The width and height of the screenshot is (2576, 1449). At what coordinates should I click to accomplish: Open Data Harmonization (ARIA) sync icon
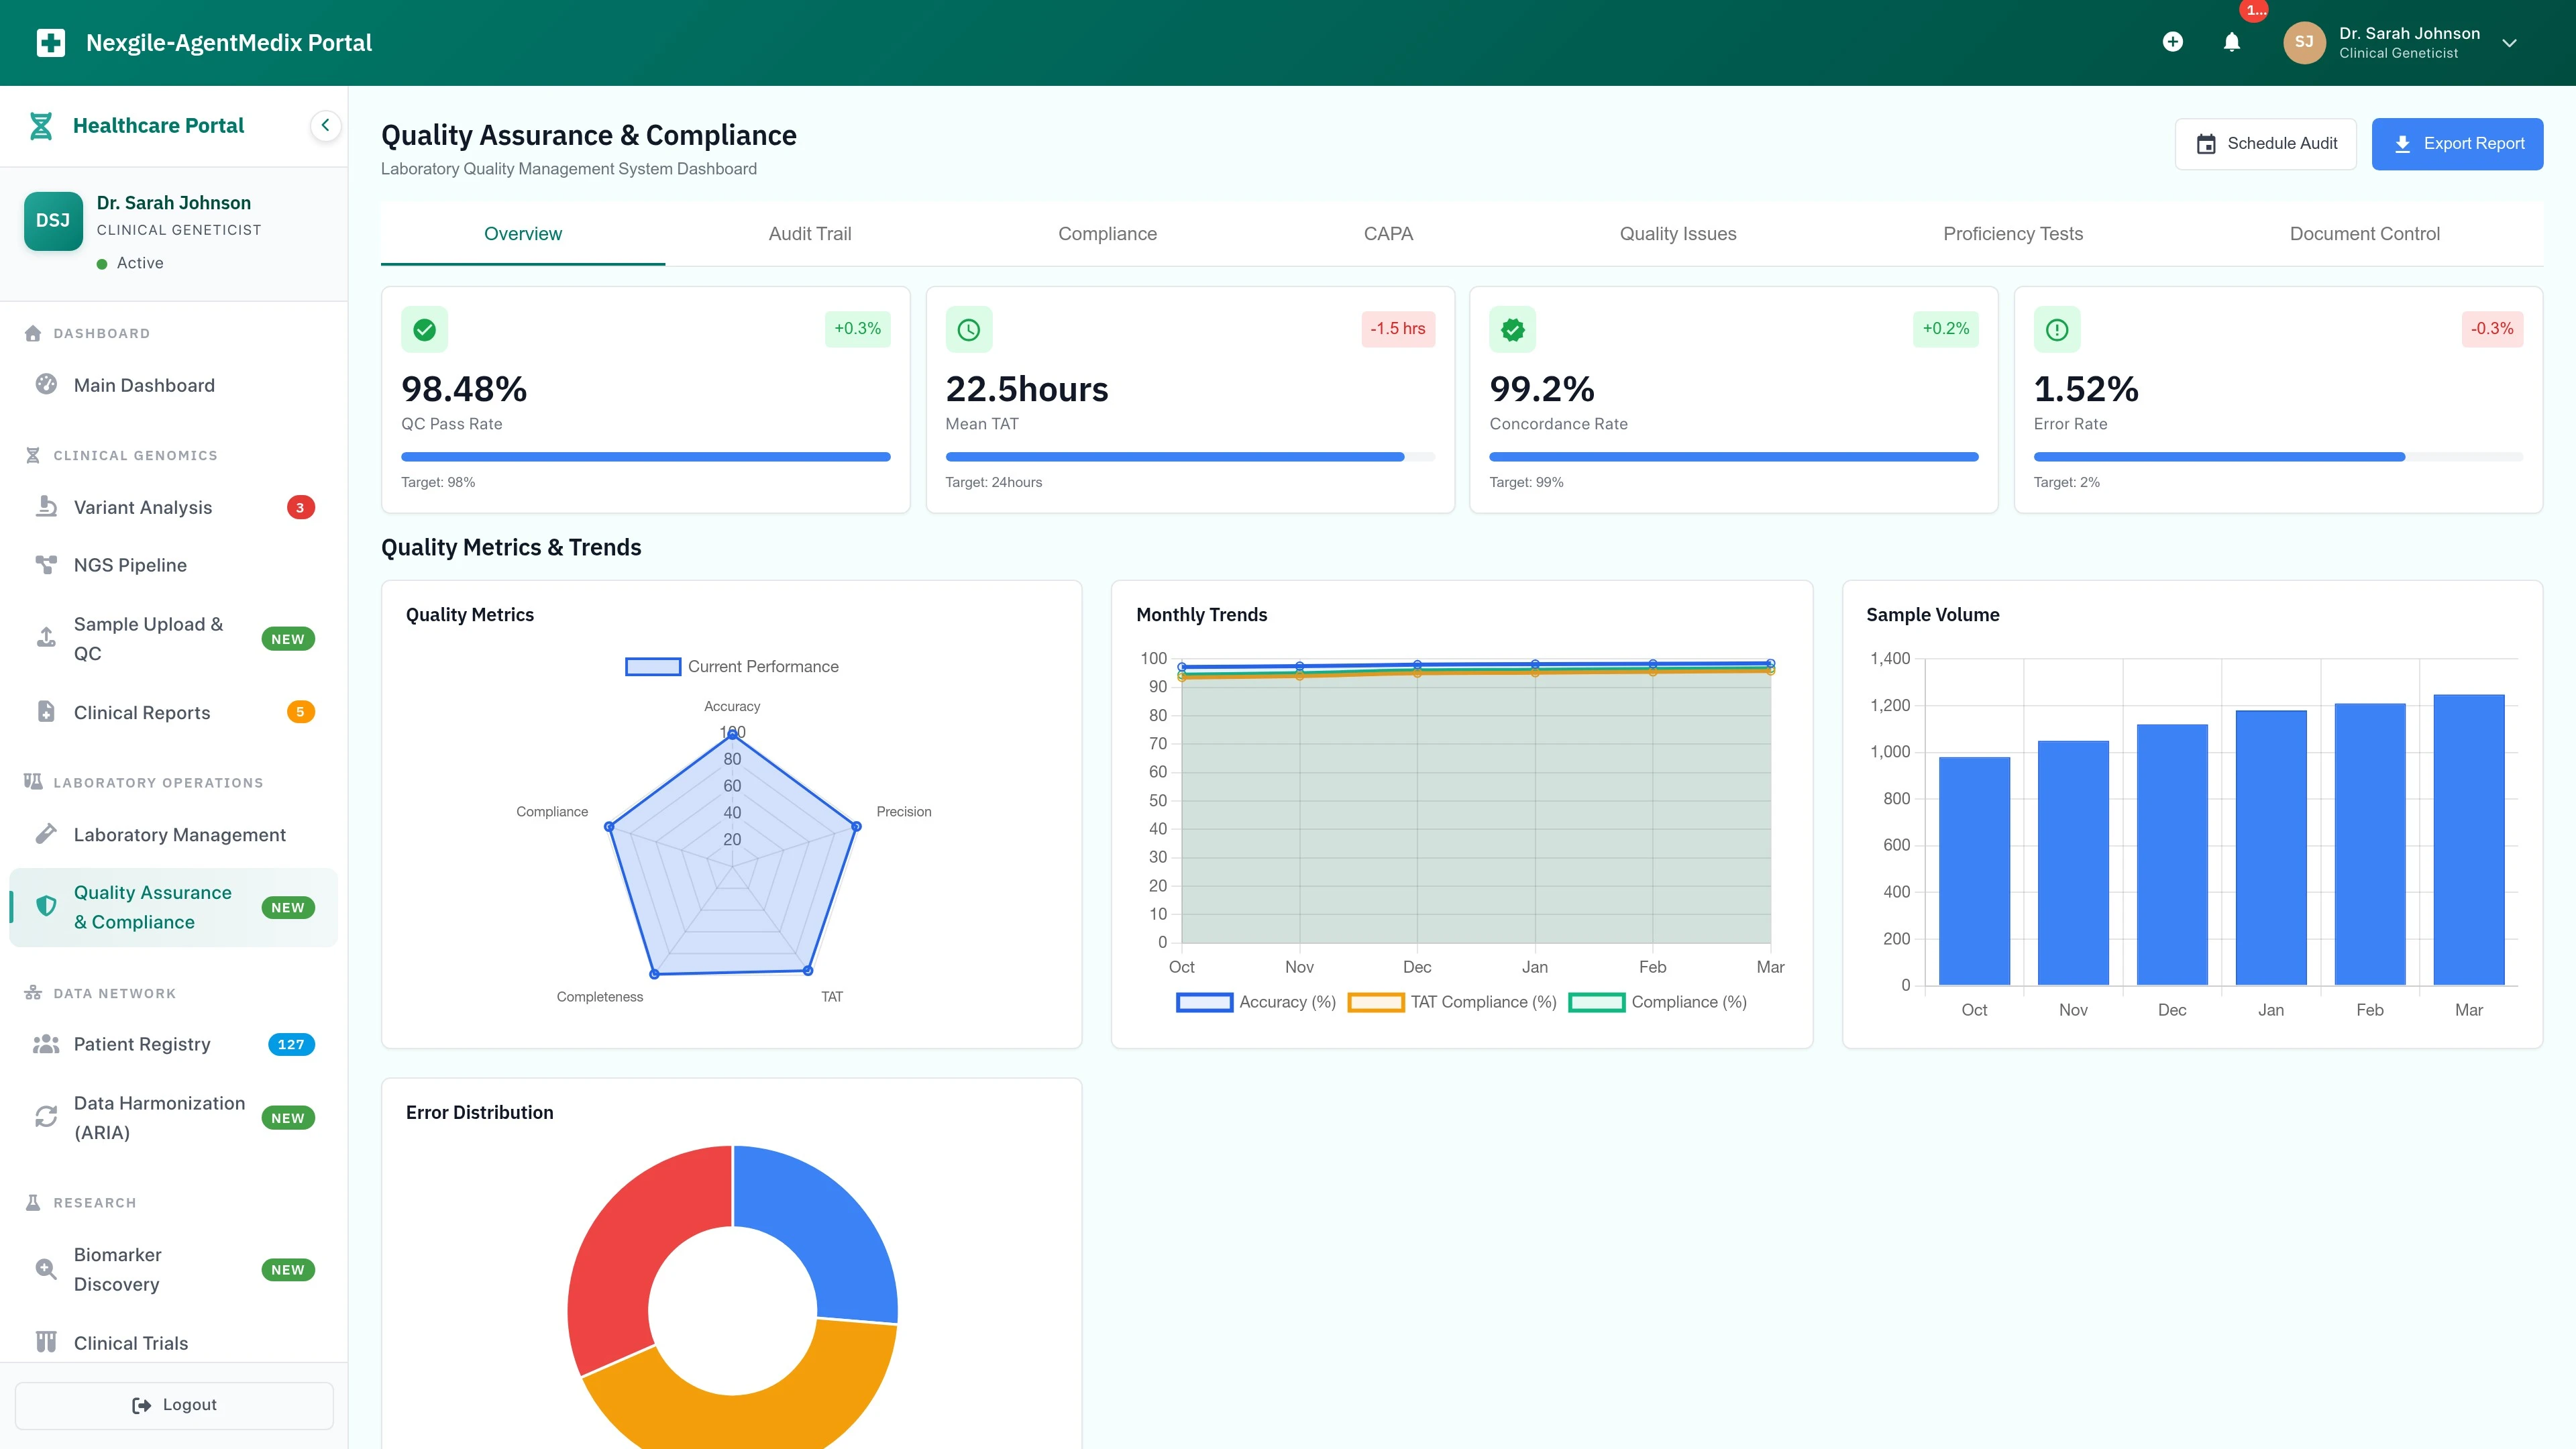click(46, 1117)
